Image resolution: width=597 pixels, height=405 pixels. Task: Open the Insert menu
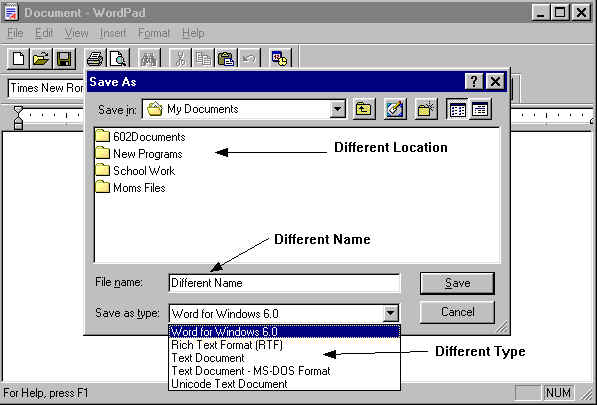point(113,33)
